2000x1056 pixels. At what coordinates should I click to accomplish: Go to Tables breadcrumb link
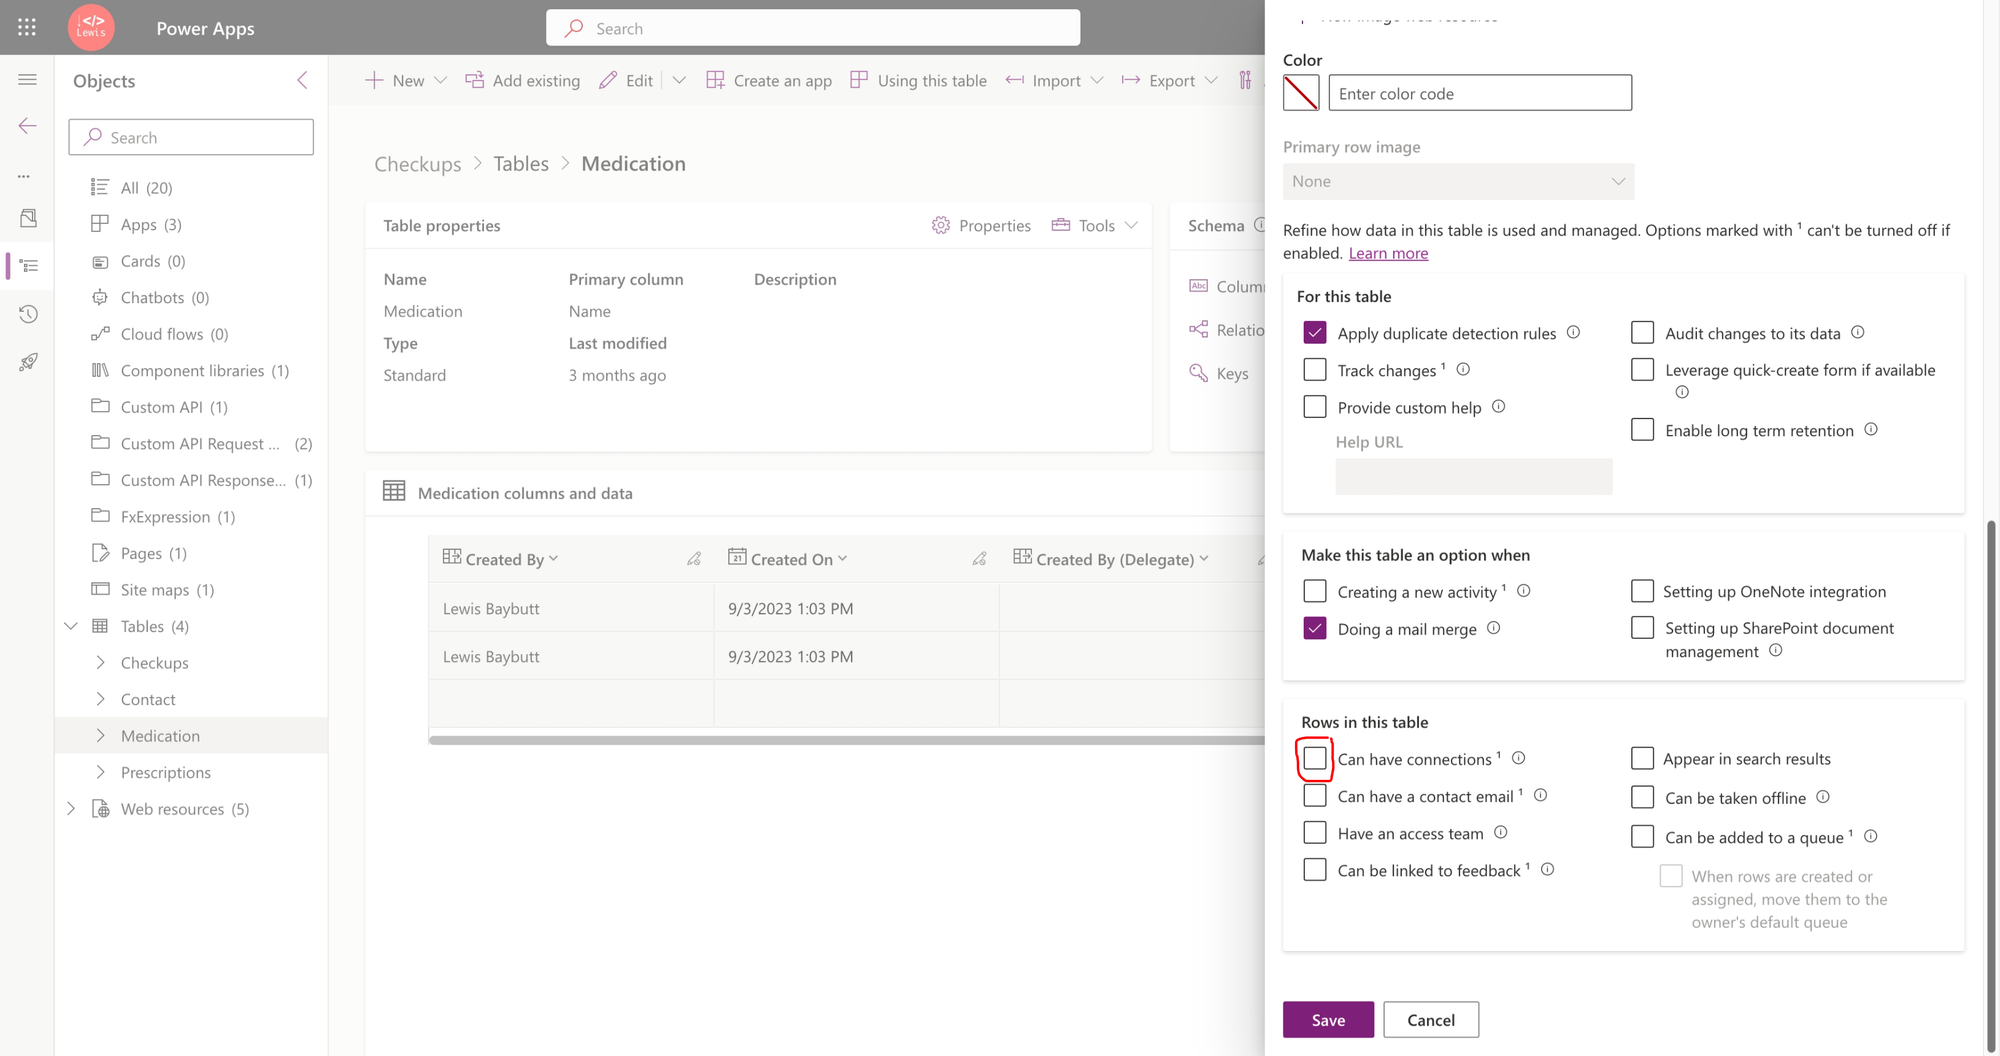pyautogui.click(x=521, y=164)
